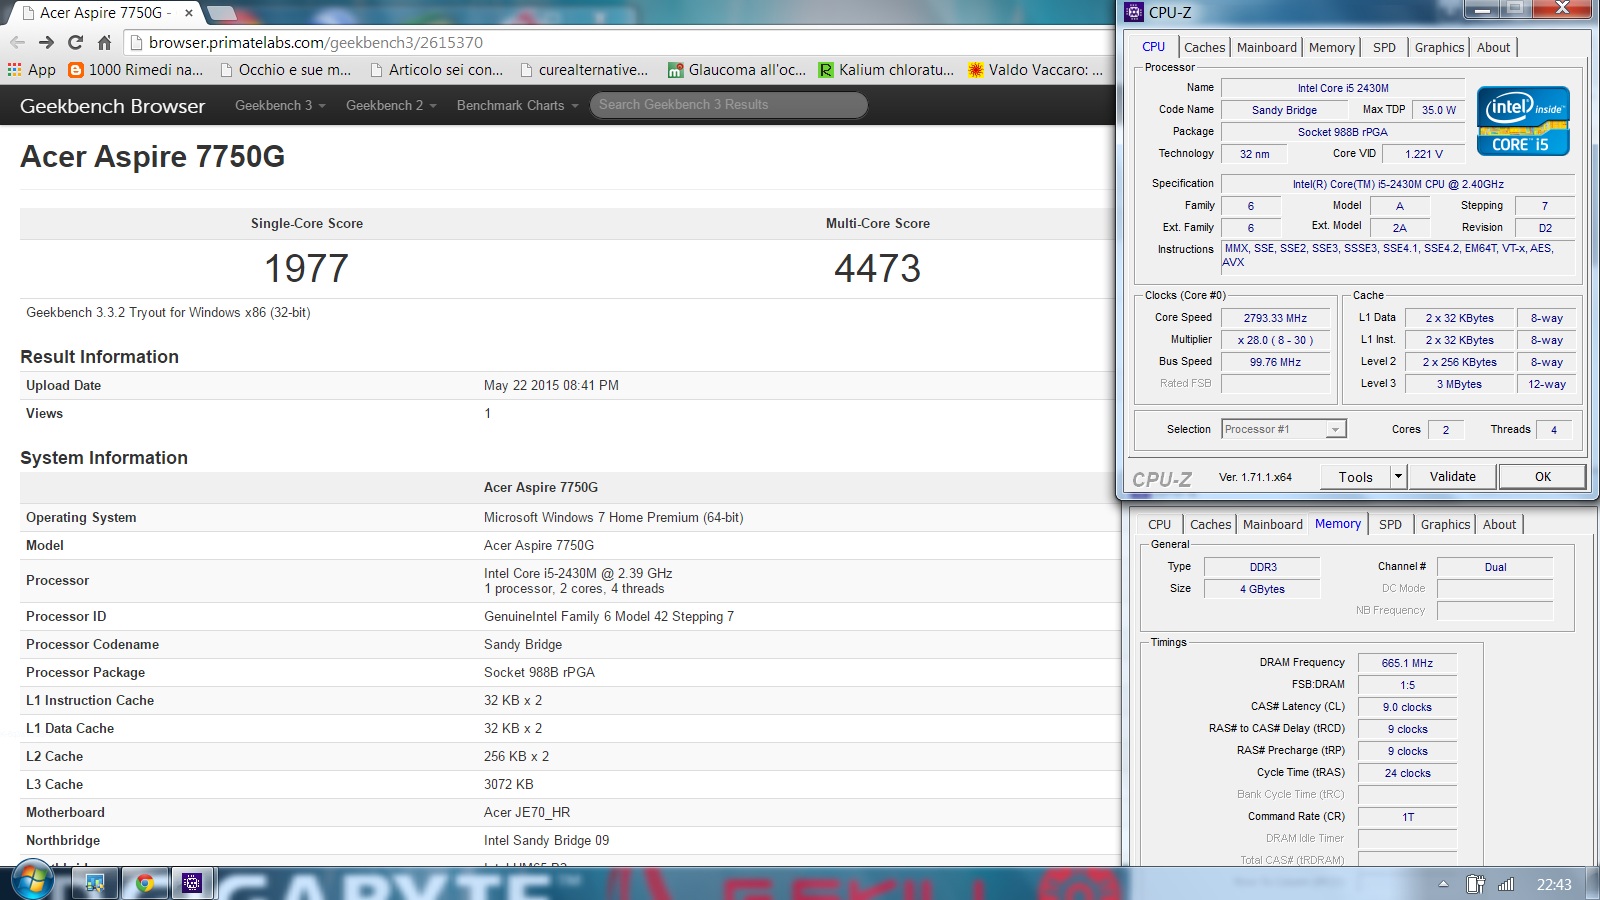
Task: Click the CPU-Z title bar icon
Action: click(x=1133, y=12)
